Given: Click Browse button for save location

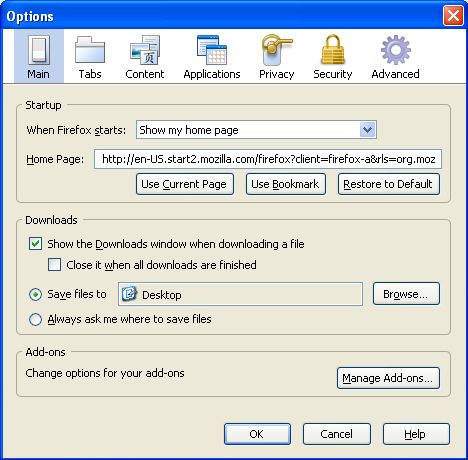Looking at the screenshot, I should 406,294.
